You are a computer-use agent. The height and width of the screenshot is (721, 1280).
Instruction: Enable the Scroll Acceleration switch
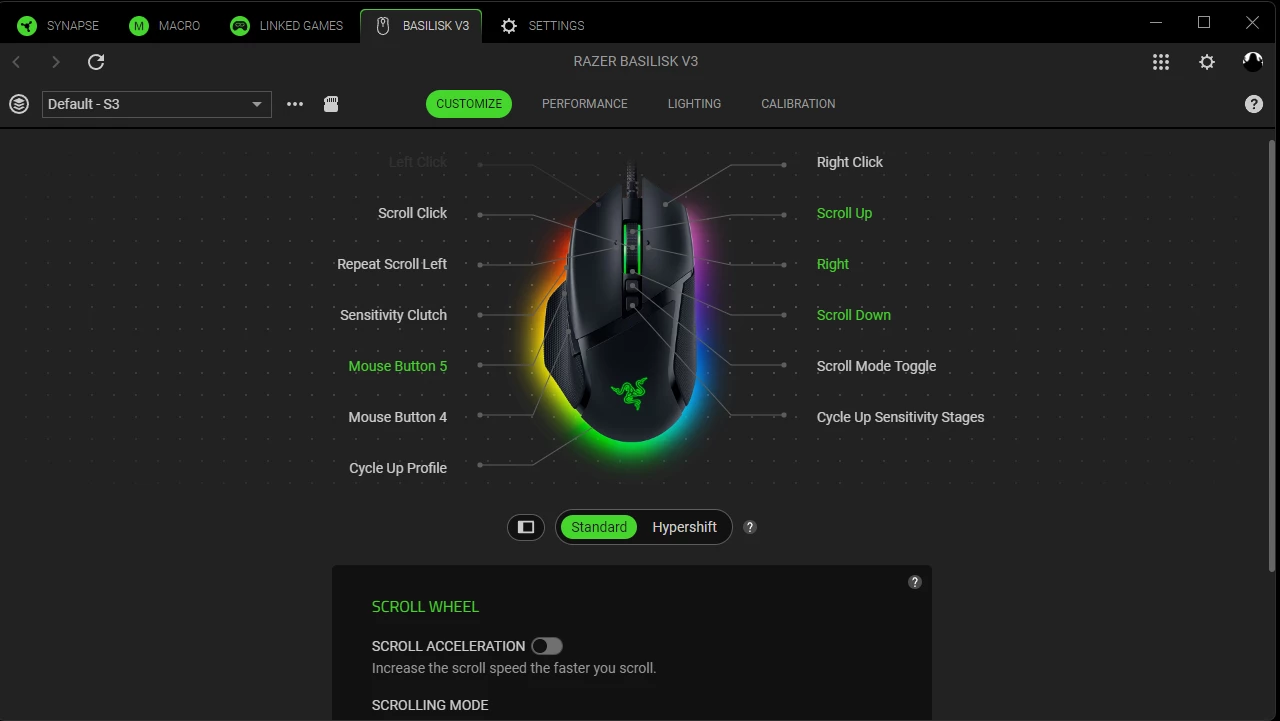pyautogui.click(x=547, y=646)
